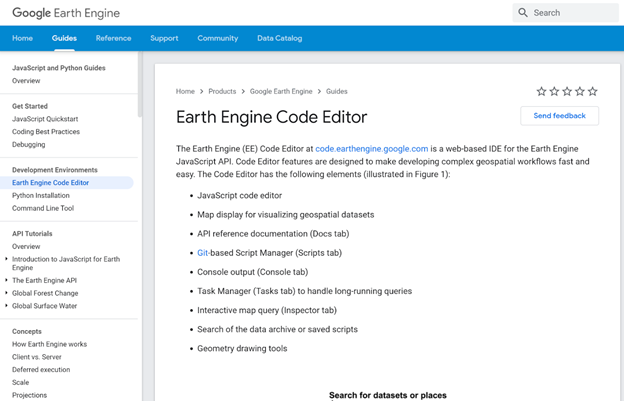624x401 pixels.
Task: Open the Scale concept page
Action: (21, 382)
